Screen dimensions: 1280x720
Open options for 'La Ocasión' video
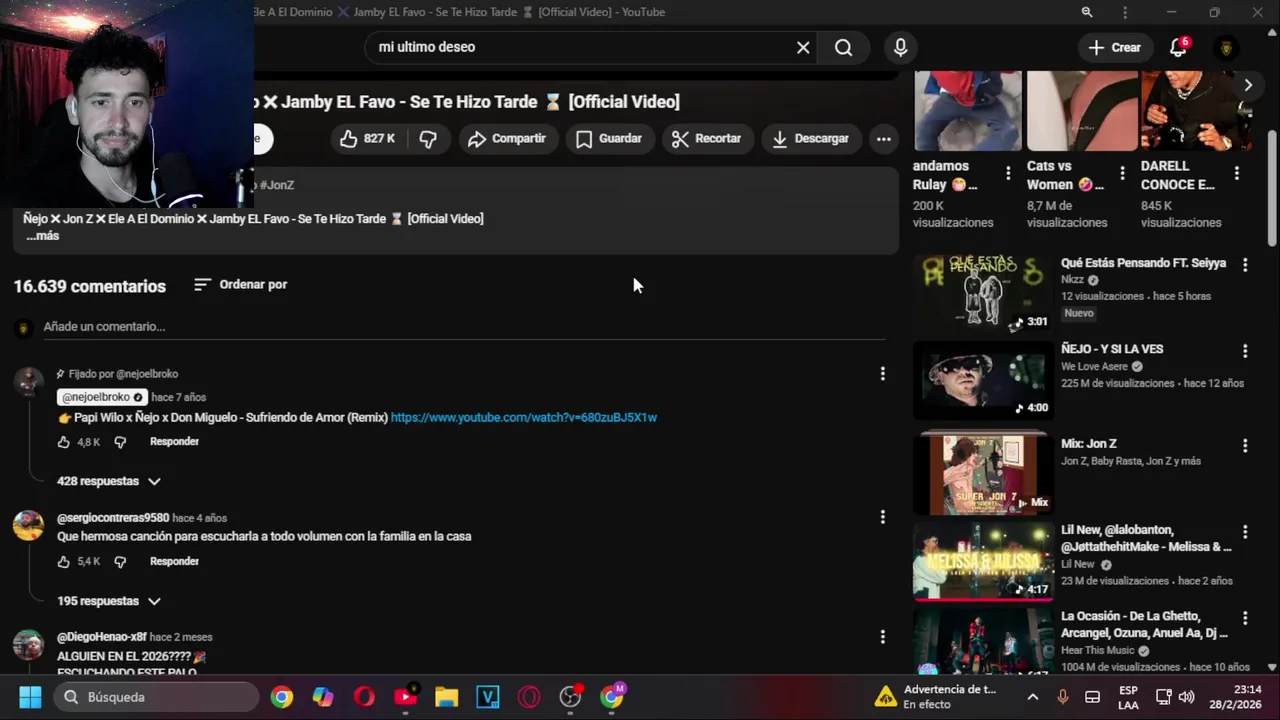1245,618
